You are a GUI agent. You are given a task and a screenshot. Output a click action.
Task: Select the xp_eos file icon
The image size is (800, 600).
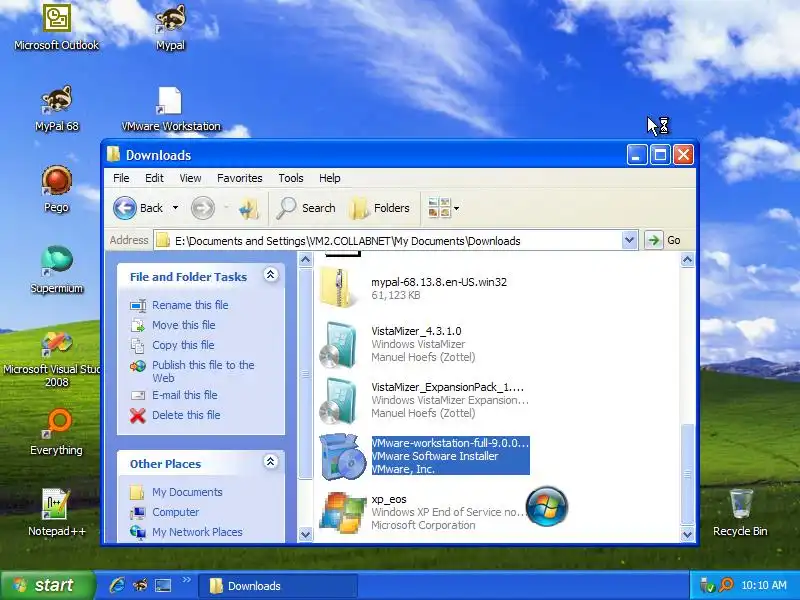click(343, 512)
